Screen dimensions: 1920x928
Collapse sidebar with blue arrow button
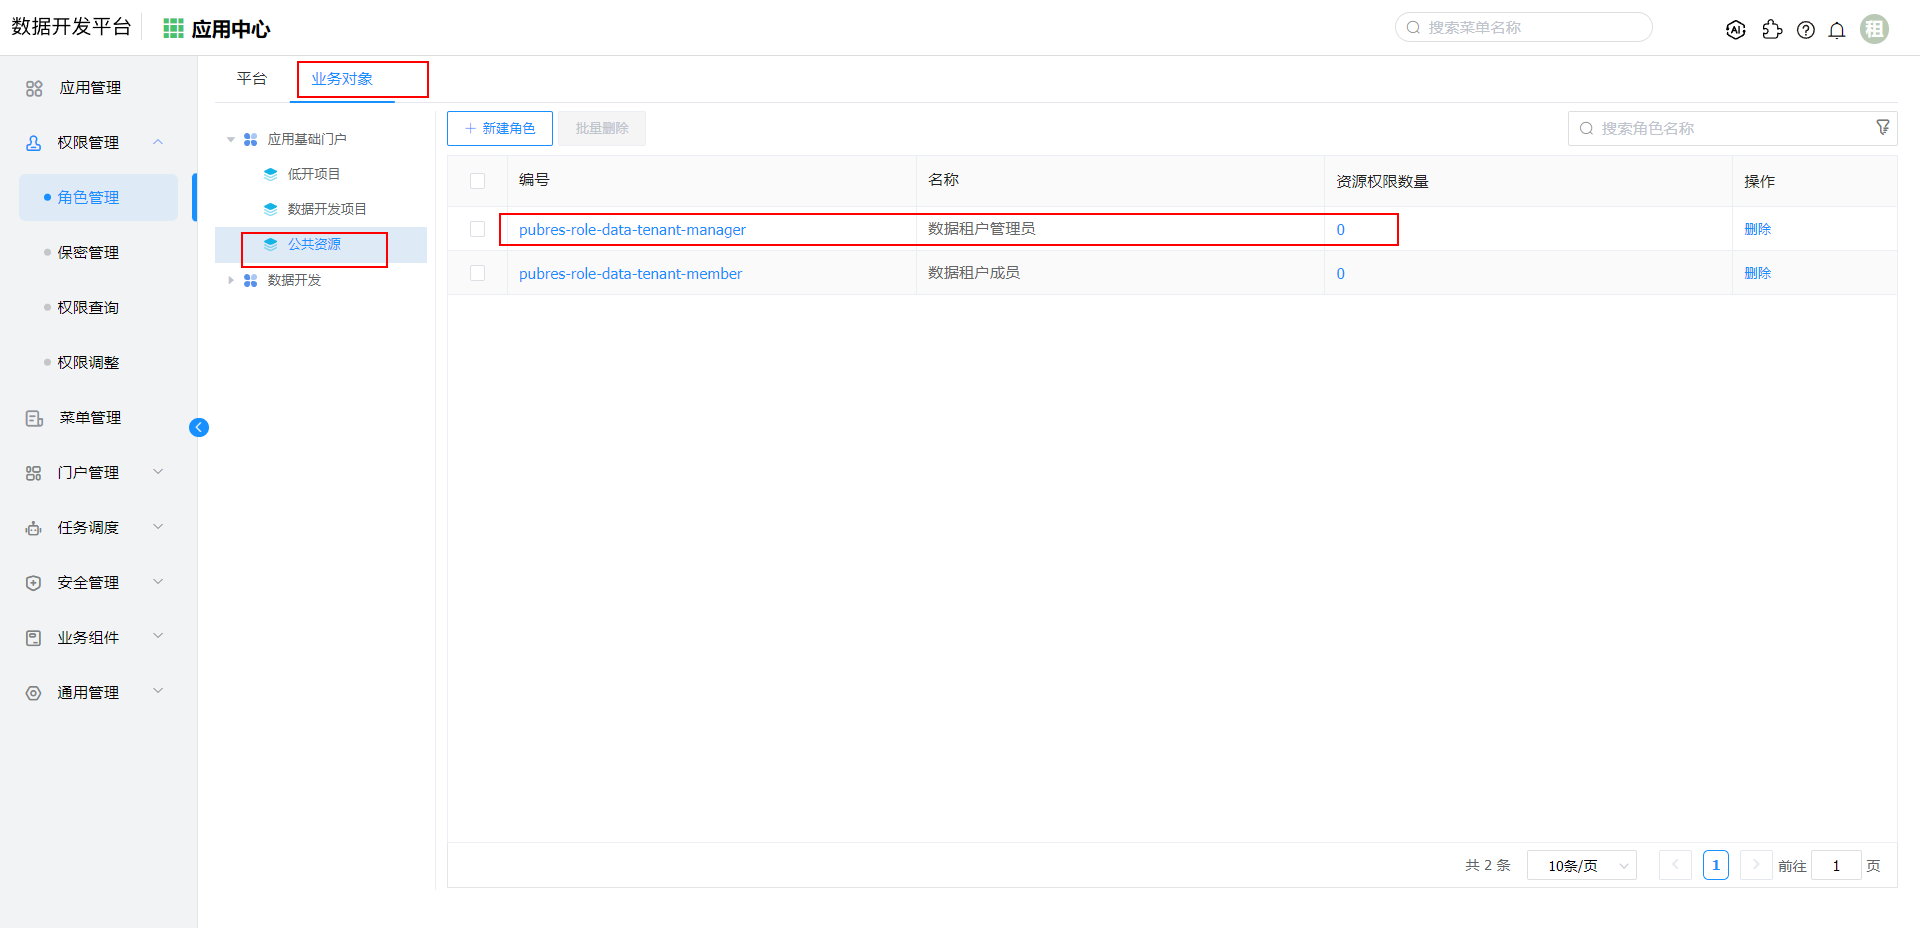click(x=199, y=428)
